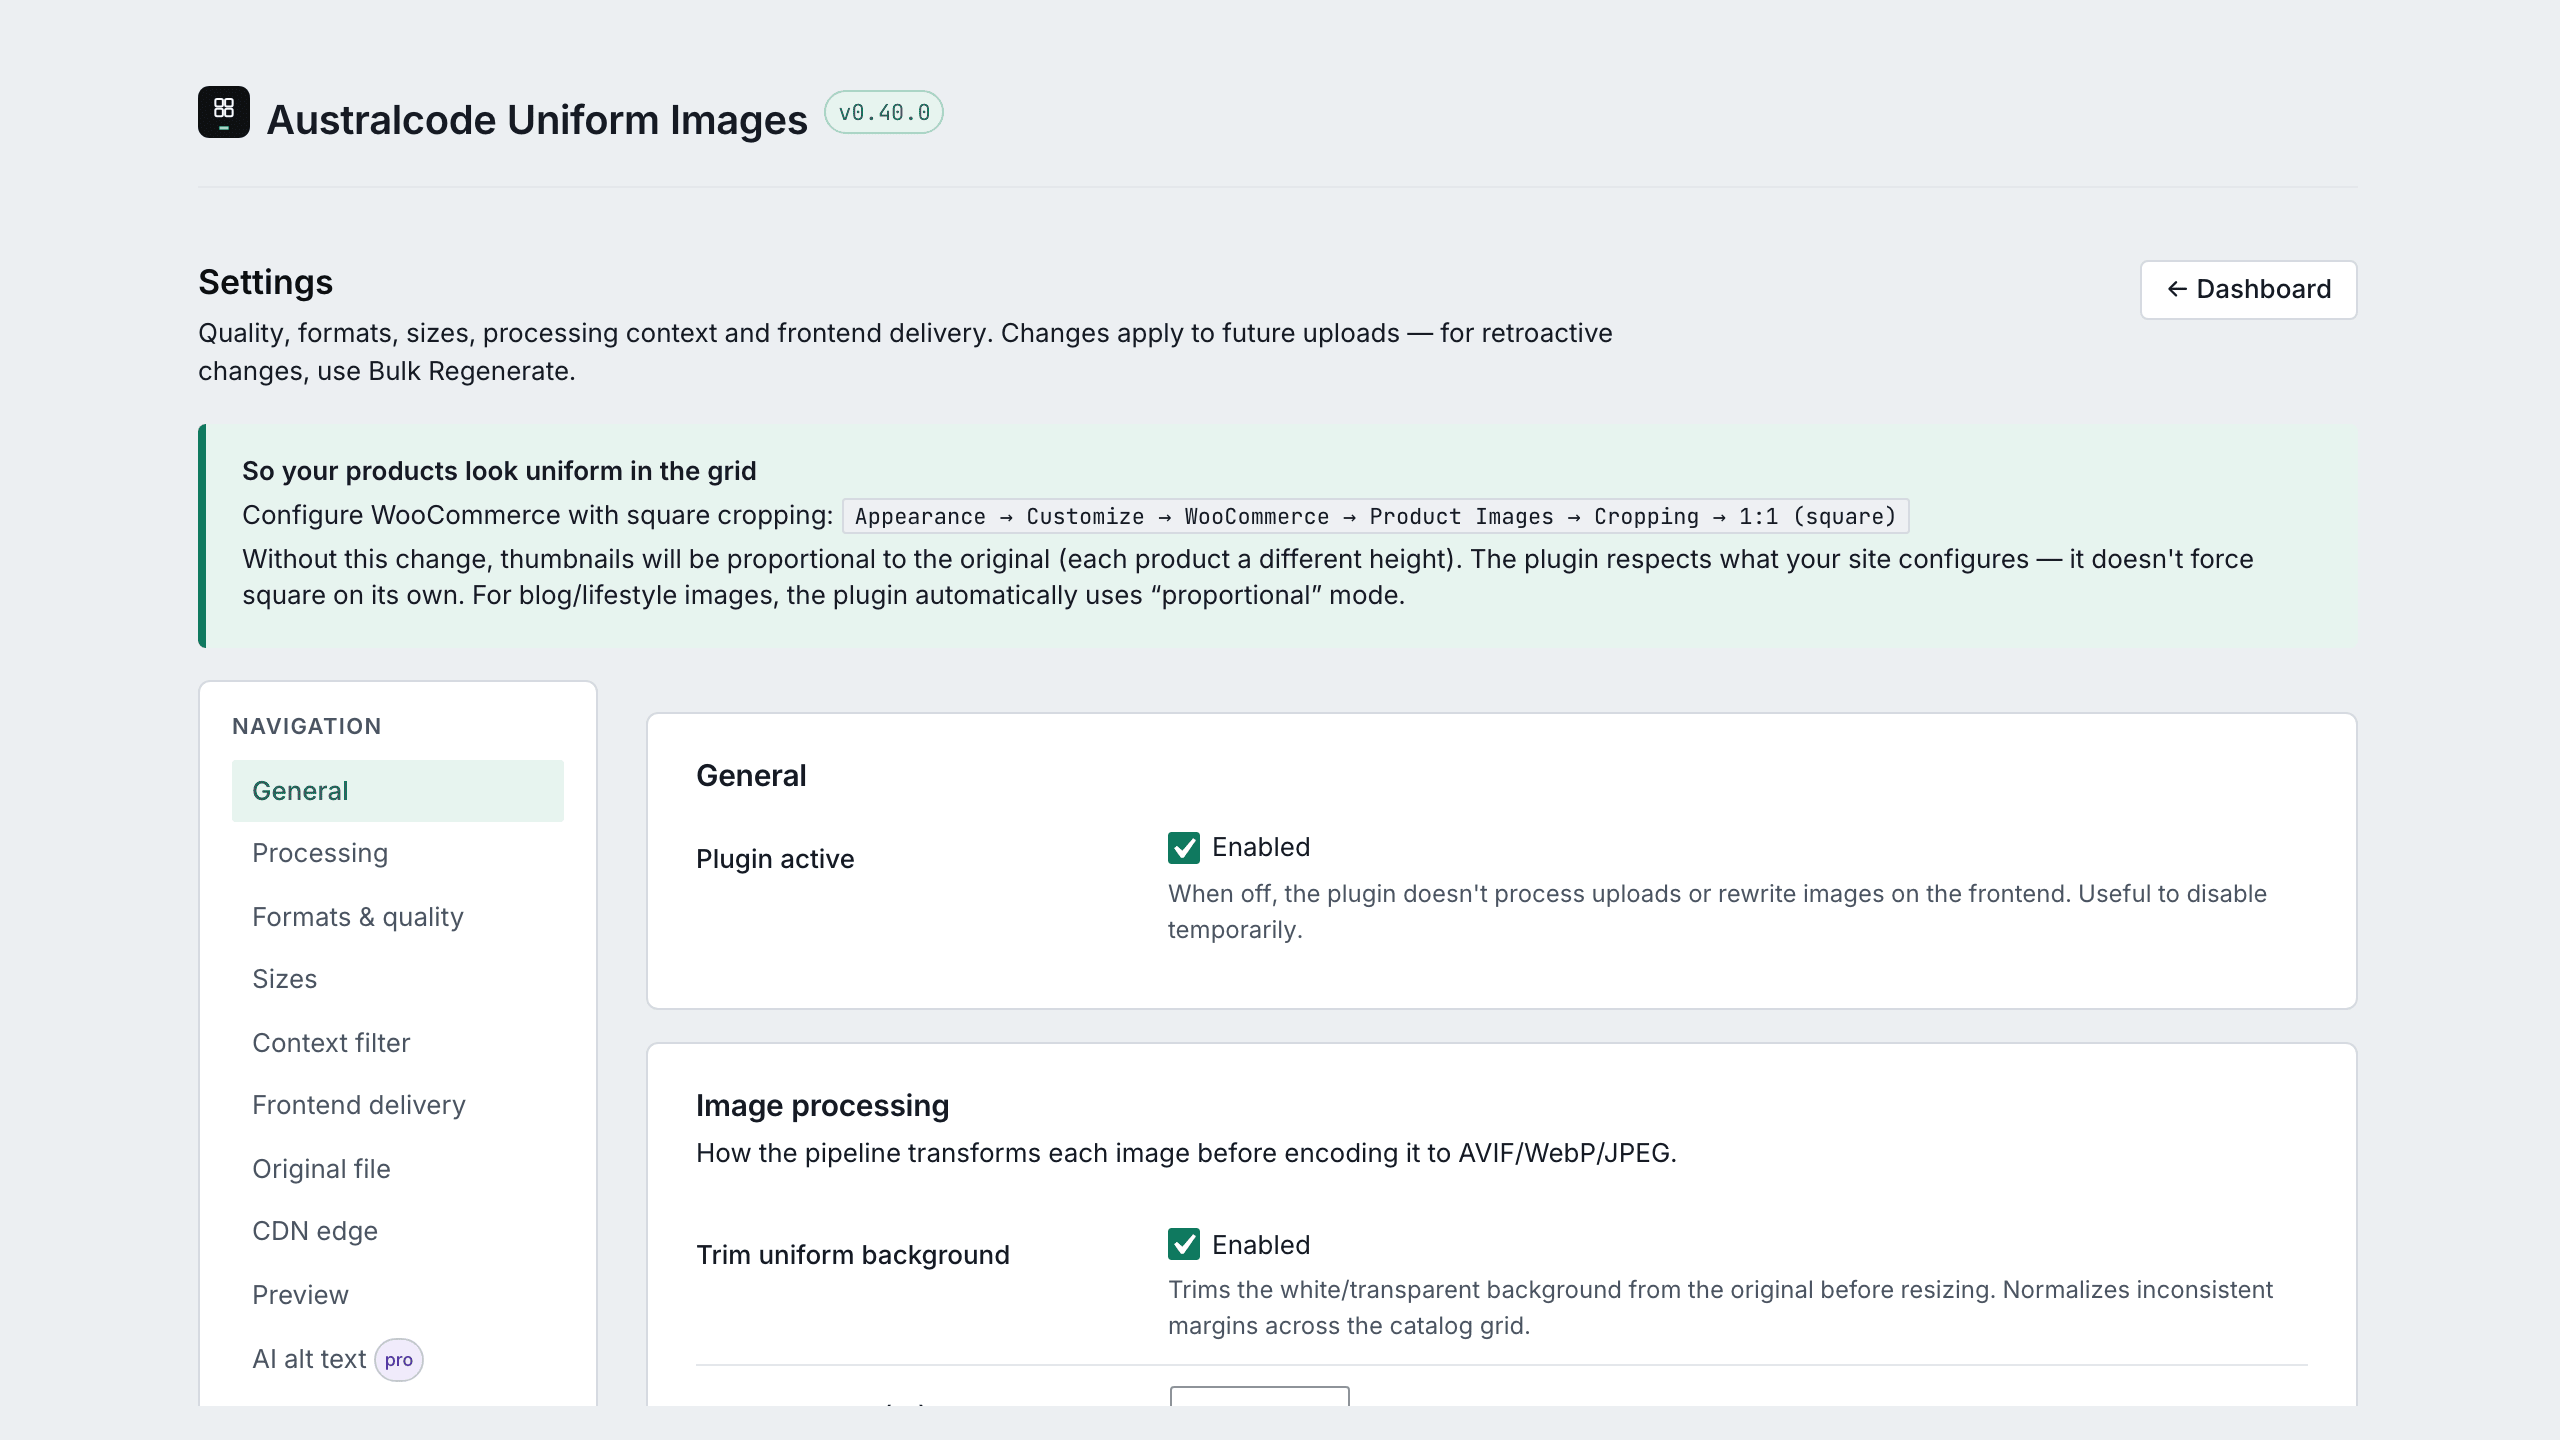Toggle the Trim uniform background checkbox

pyautogui.click(x=1184, y=1244)
